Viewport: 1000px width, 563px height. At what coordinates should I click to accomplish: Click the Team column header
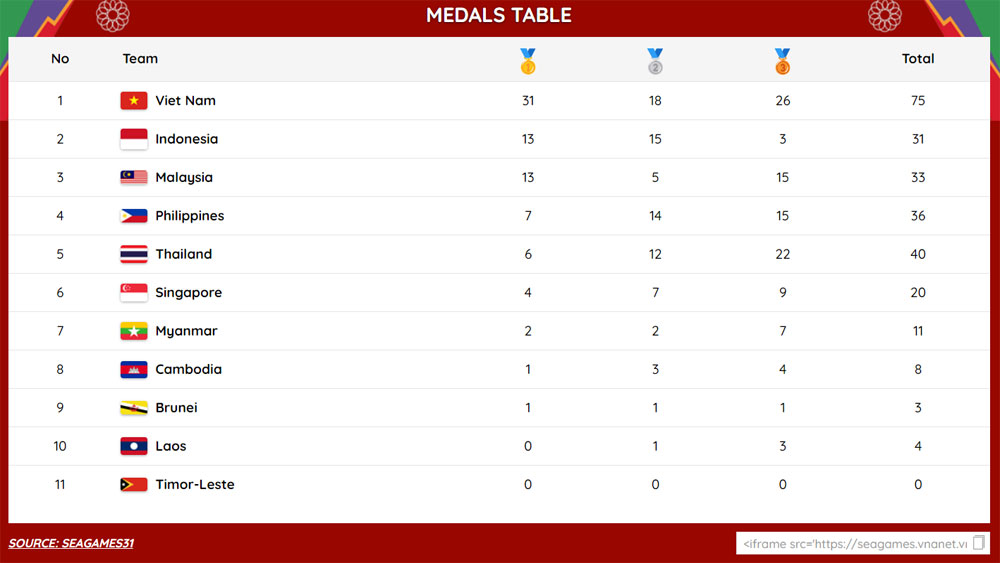point(140,59)
